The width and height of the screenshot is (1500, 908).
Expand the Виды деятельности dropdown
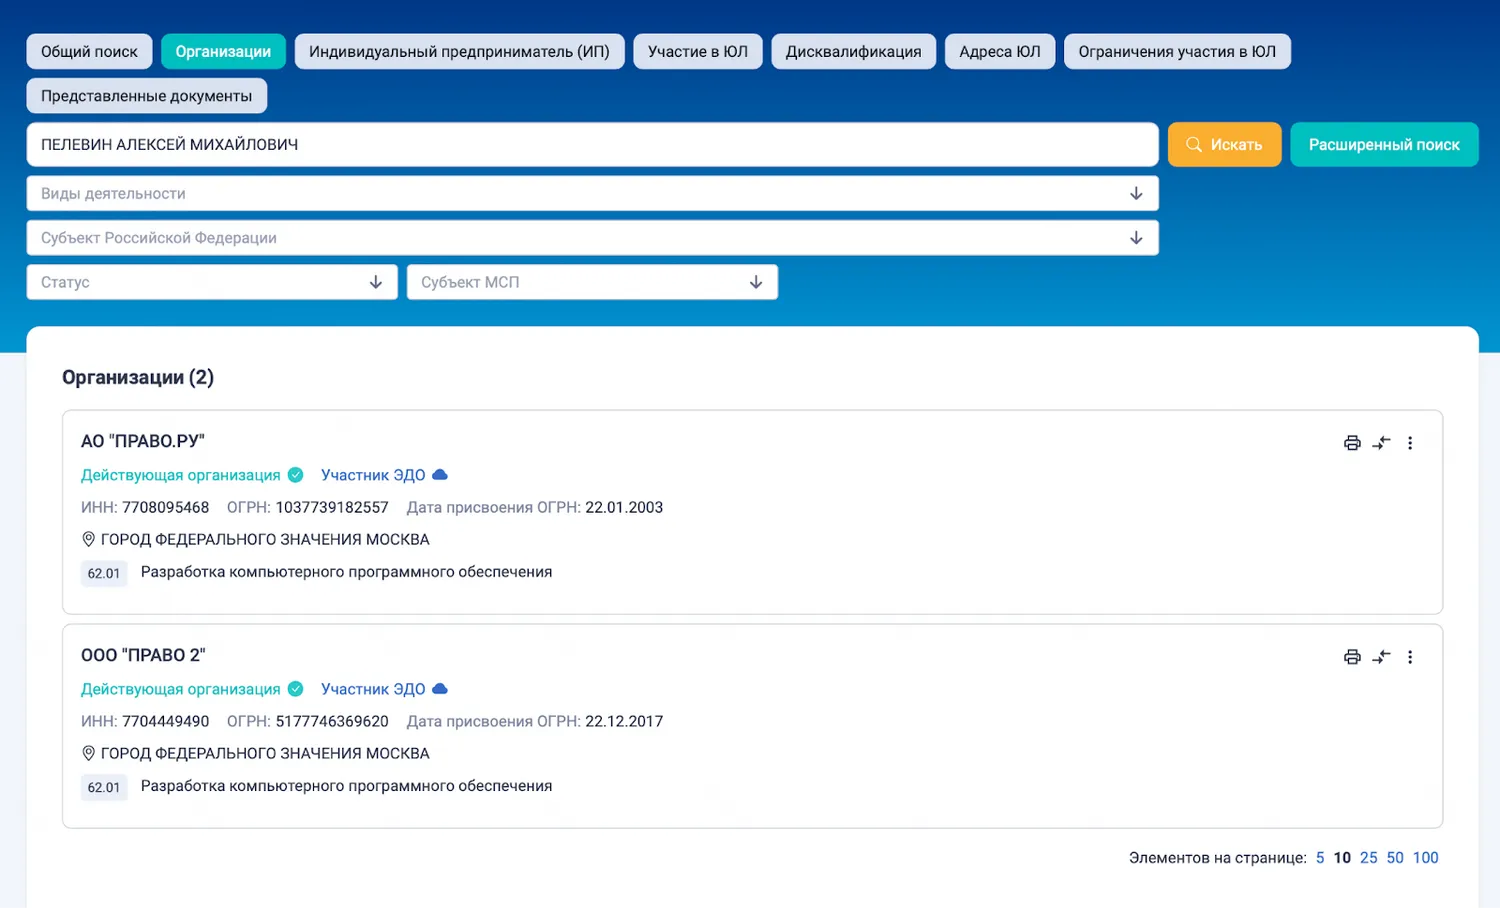592,193
